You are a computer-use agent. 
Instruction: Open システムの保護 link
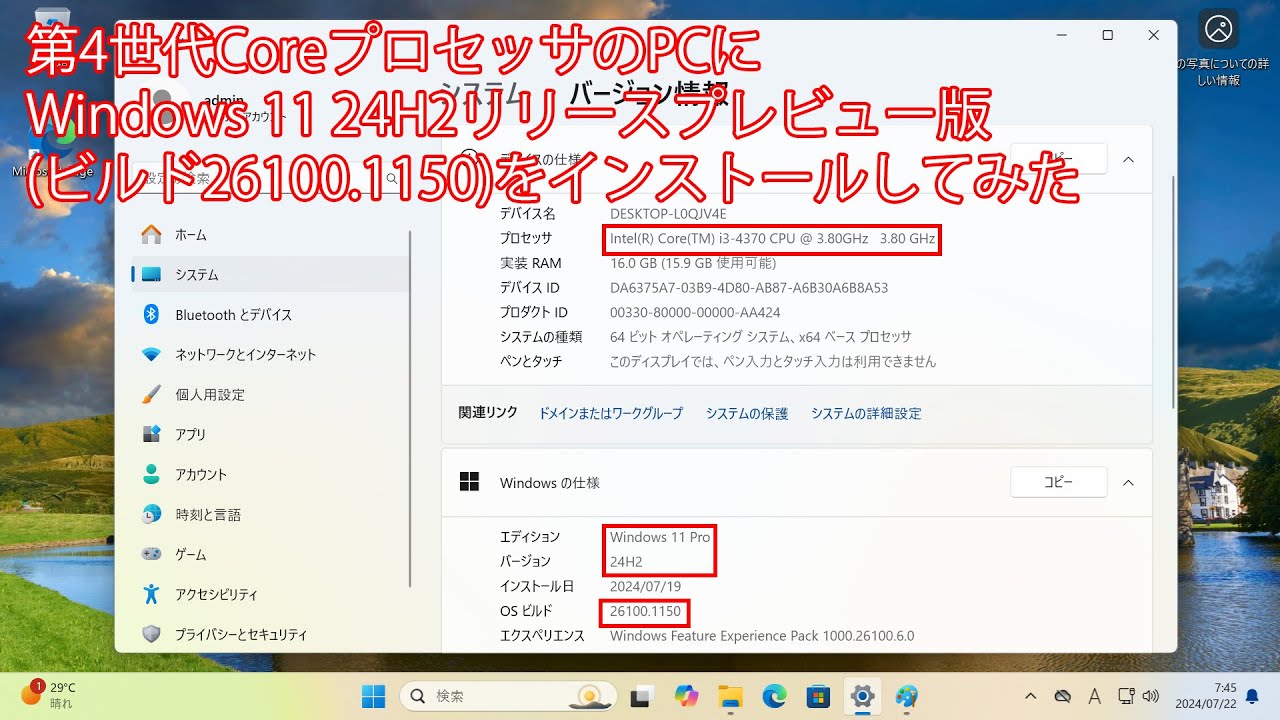coord(746,413)
